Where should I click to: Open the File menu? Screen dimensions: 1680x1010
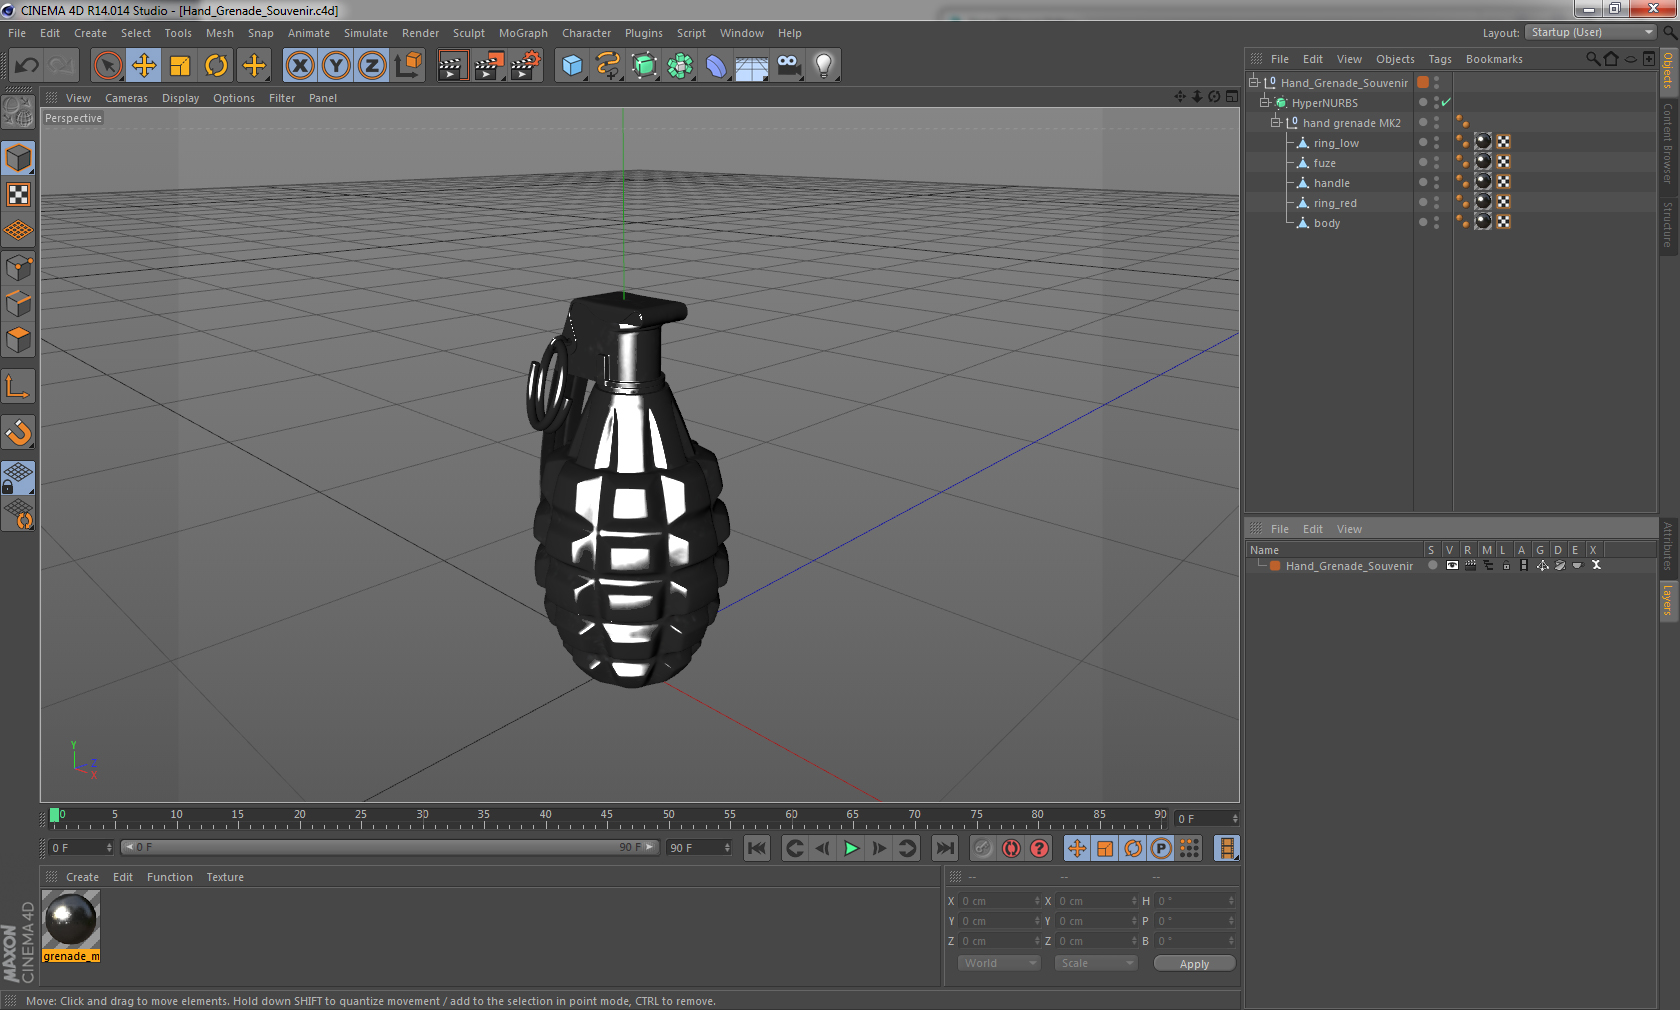click(x=17, y=33)
